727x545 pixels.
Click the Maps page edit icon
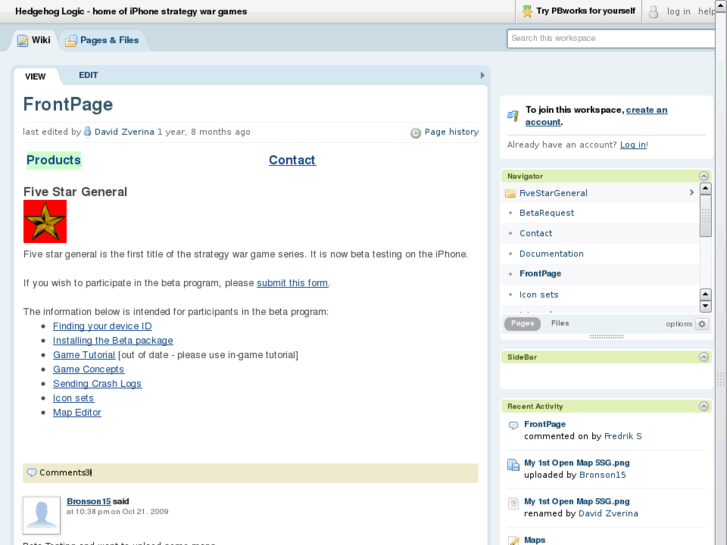(x=513, y=540)
